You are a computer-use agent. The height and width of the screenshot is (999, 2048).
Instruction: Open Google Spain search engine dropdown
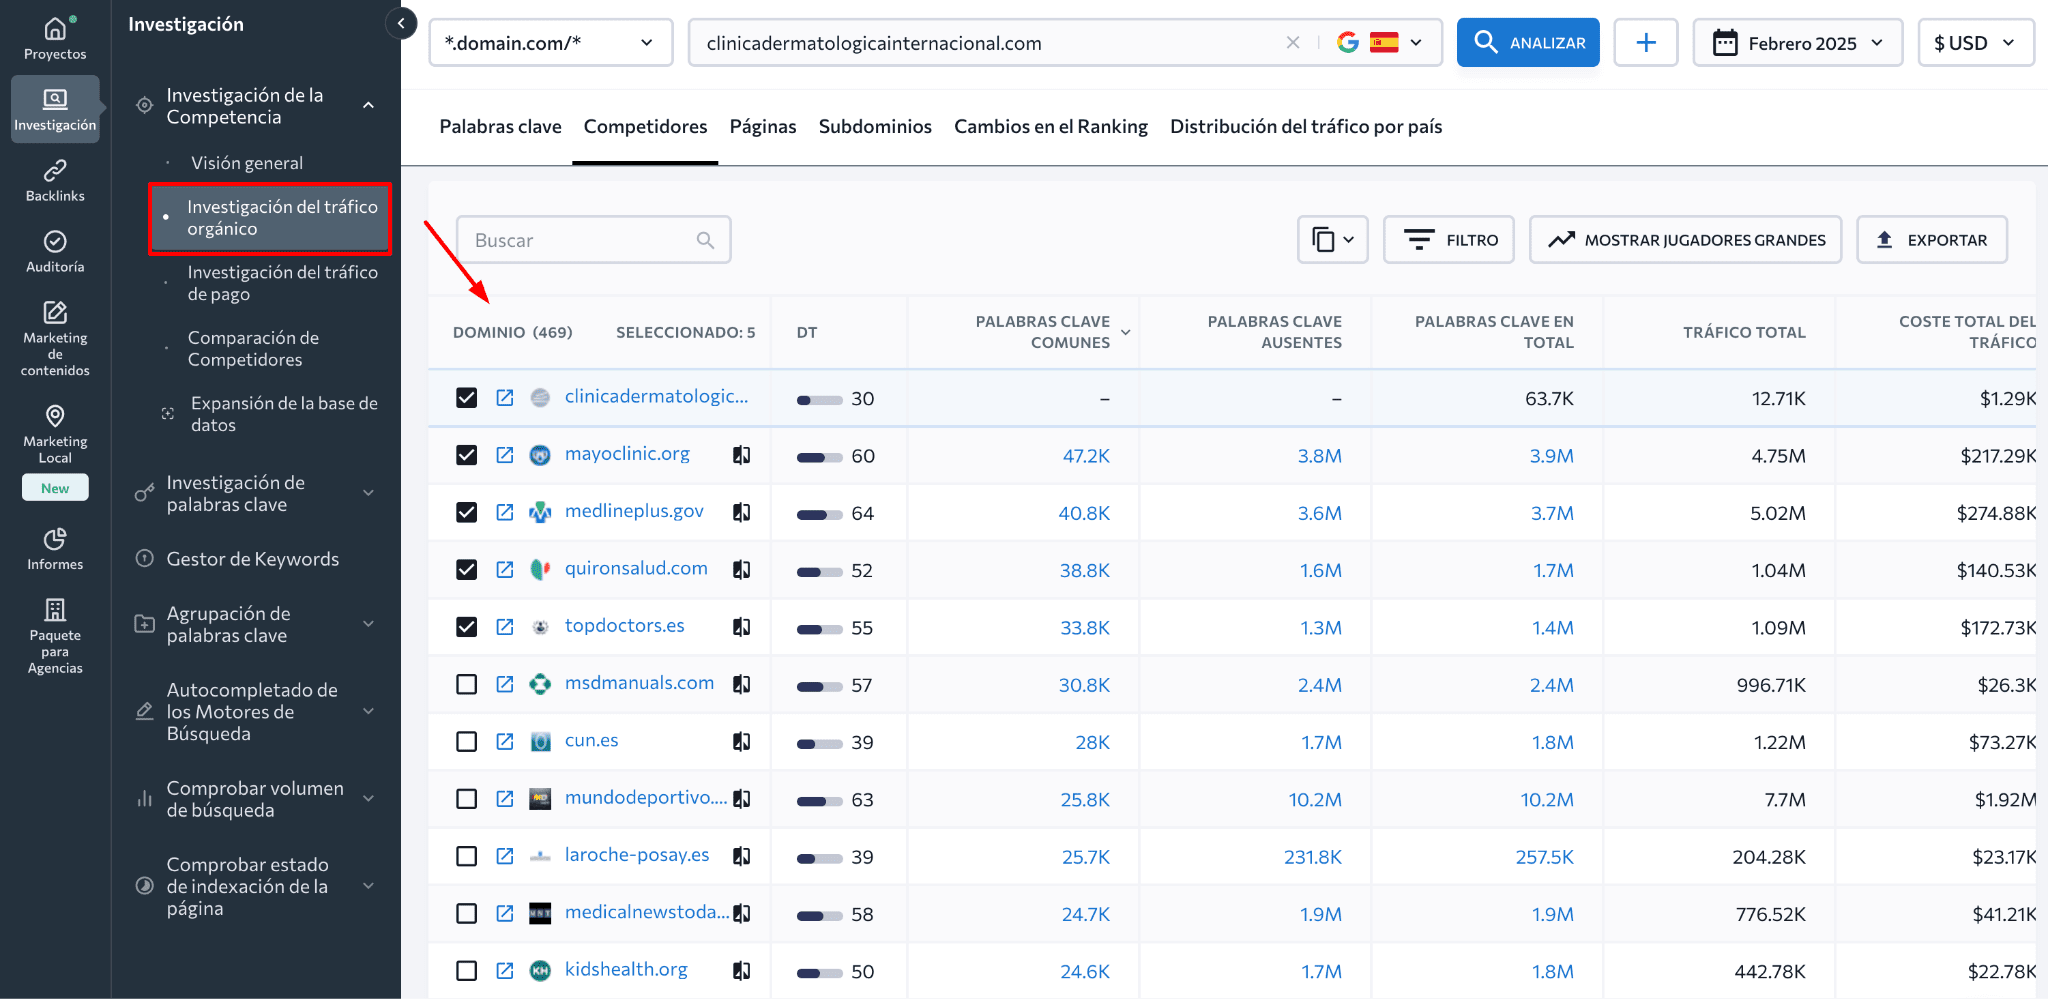(x=1380, y=43)
